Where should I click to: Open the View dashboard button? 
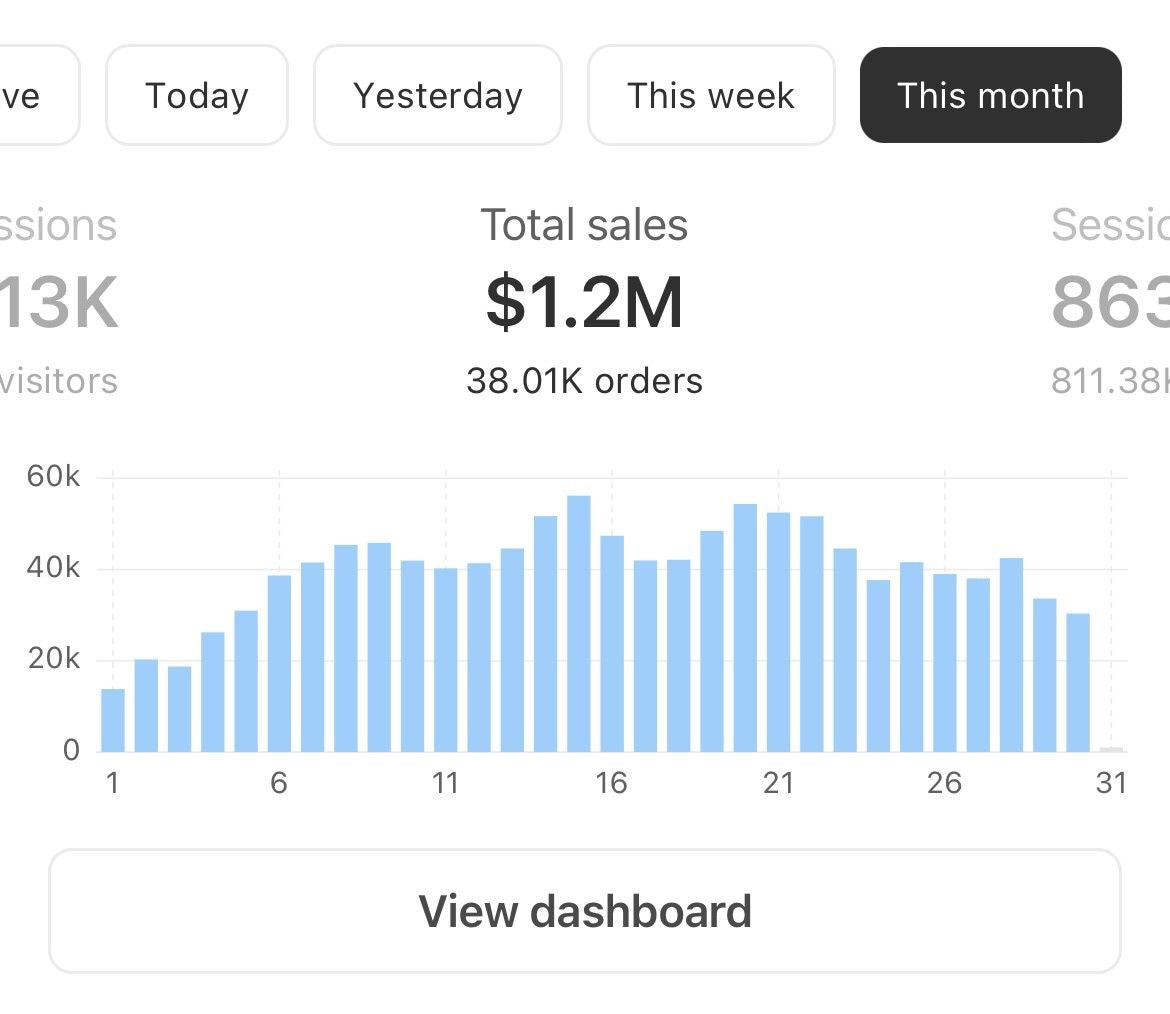click(x=585, y=911)
